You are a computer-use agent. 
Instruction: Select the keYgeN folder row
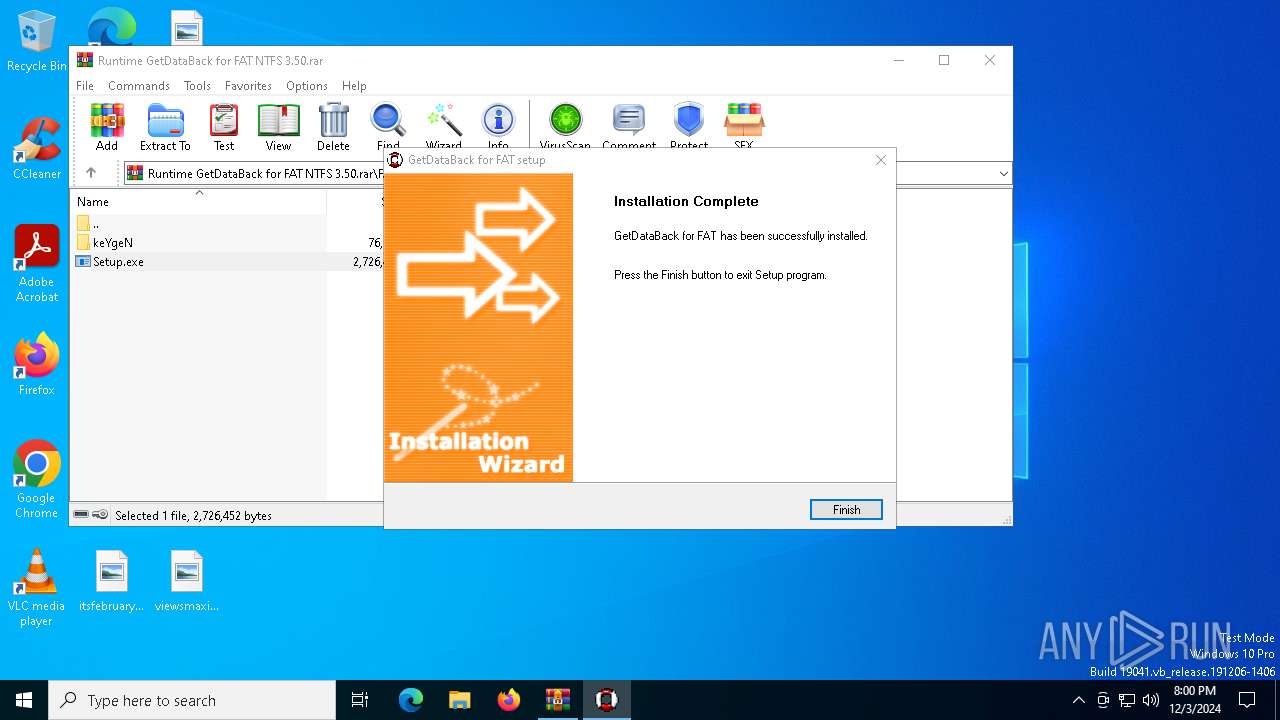pos(228,242)
